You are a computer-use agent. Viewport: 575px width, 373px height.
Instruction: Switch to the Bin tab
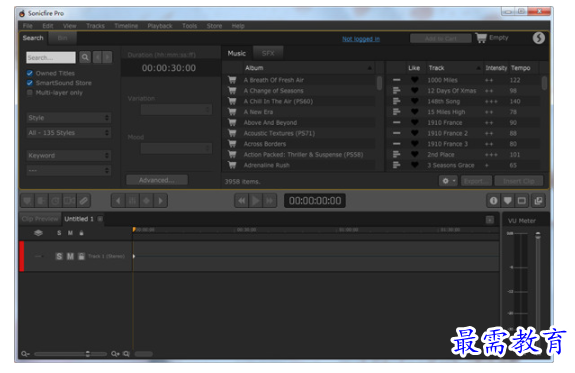click(x=62, y=38)
